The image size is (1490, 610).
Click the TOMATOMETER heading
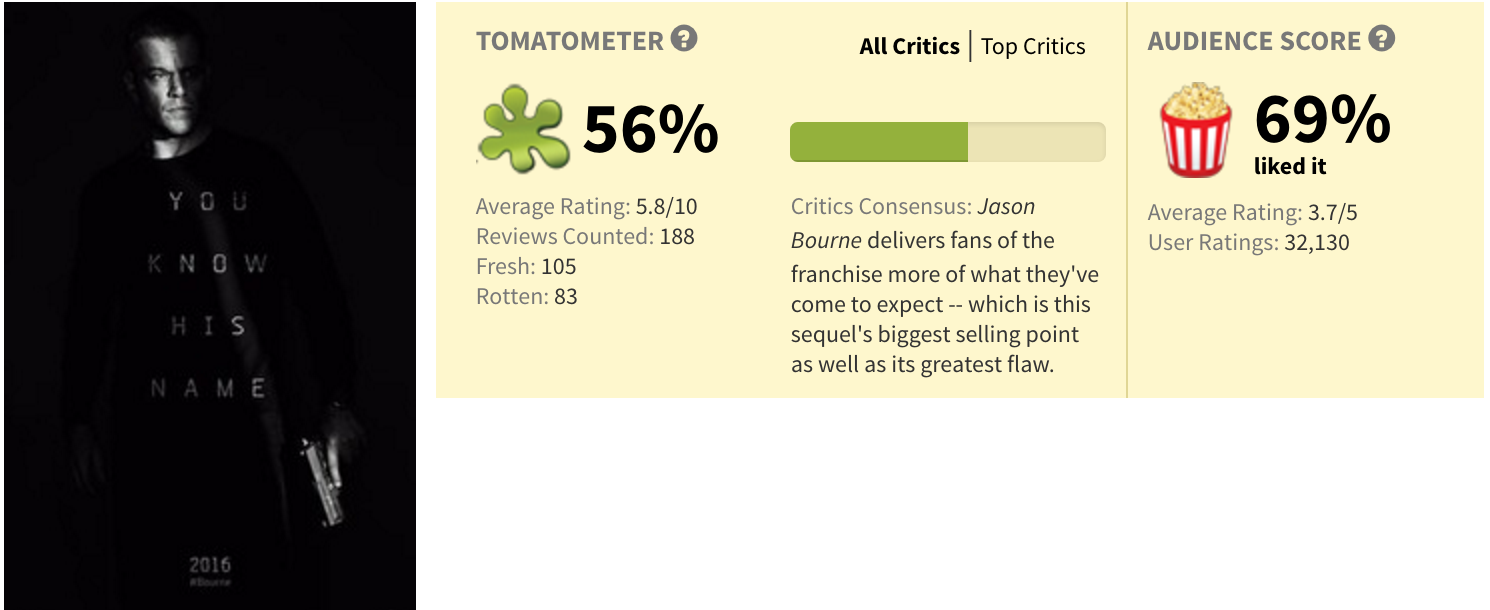(x=570, y=41)
